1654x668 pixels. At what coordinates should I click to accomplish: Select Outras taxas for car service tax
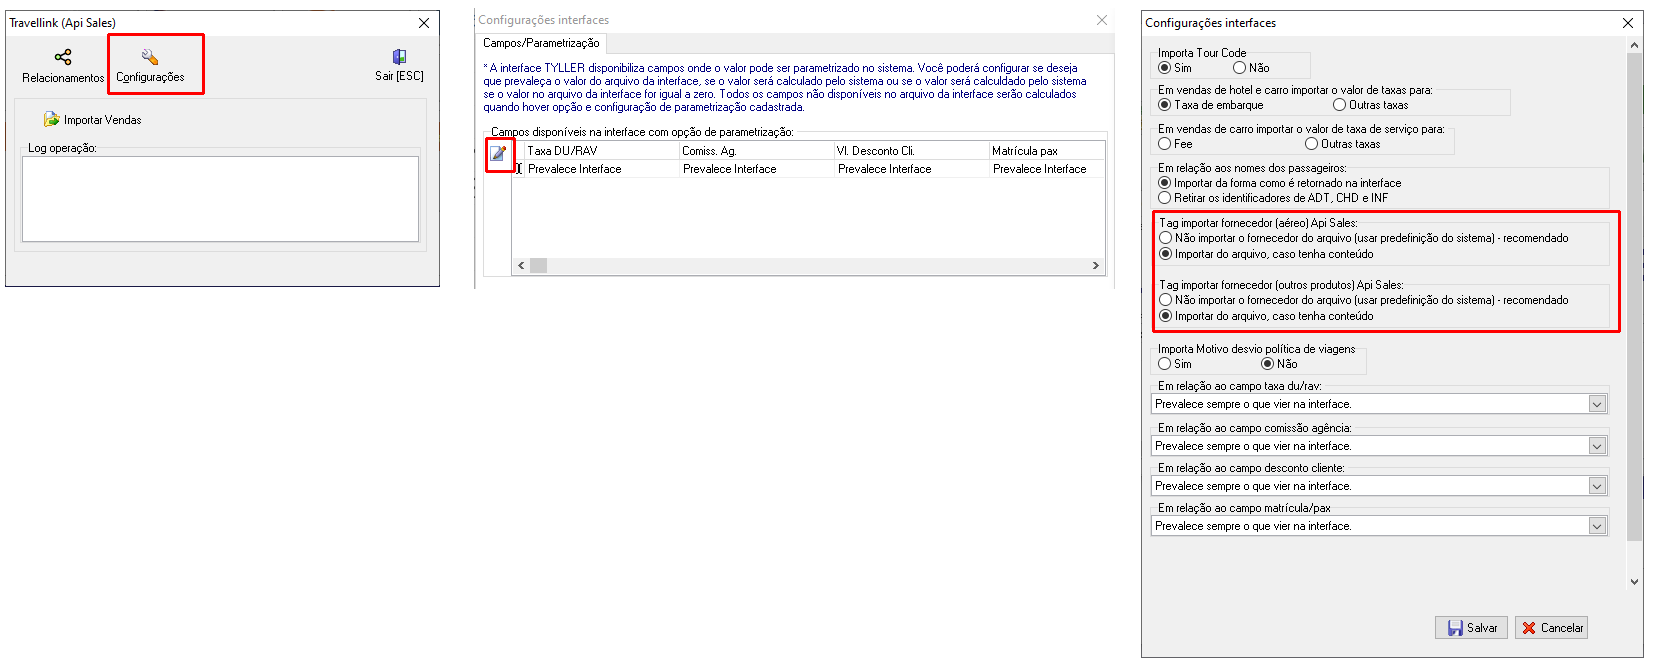click(x=1311, y=144)
